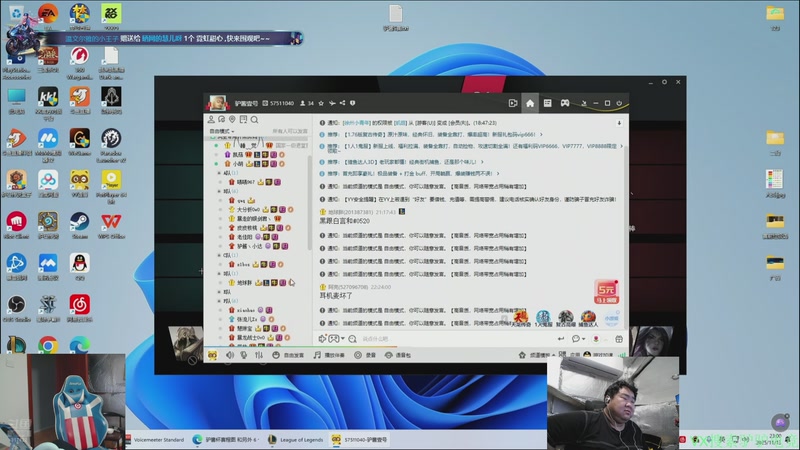Open audio equalizer settings icon
Screen dimensions: 800x450
coord(259,355)
